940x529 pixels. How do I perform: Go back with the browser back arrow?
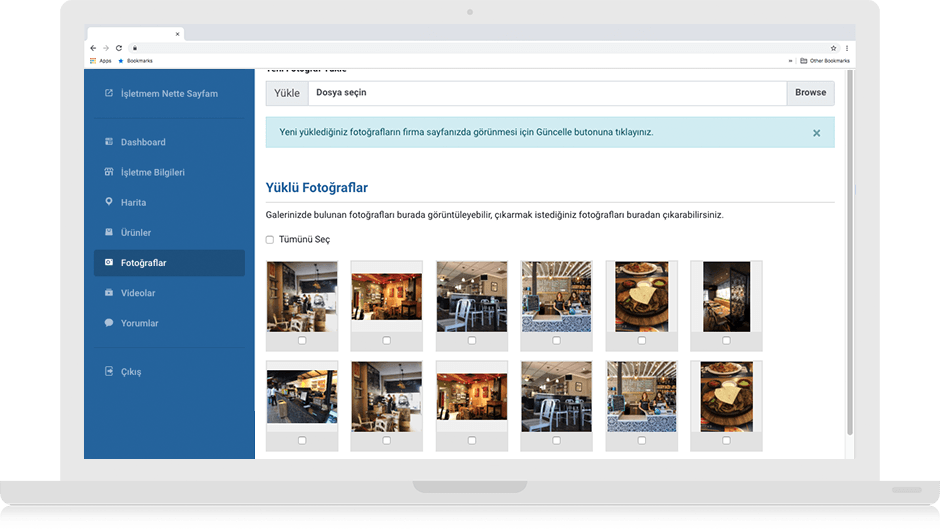click(x=93, y=48)
